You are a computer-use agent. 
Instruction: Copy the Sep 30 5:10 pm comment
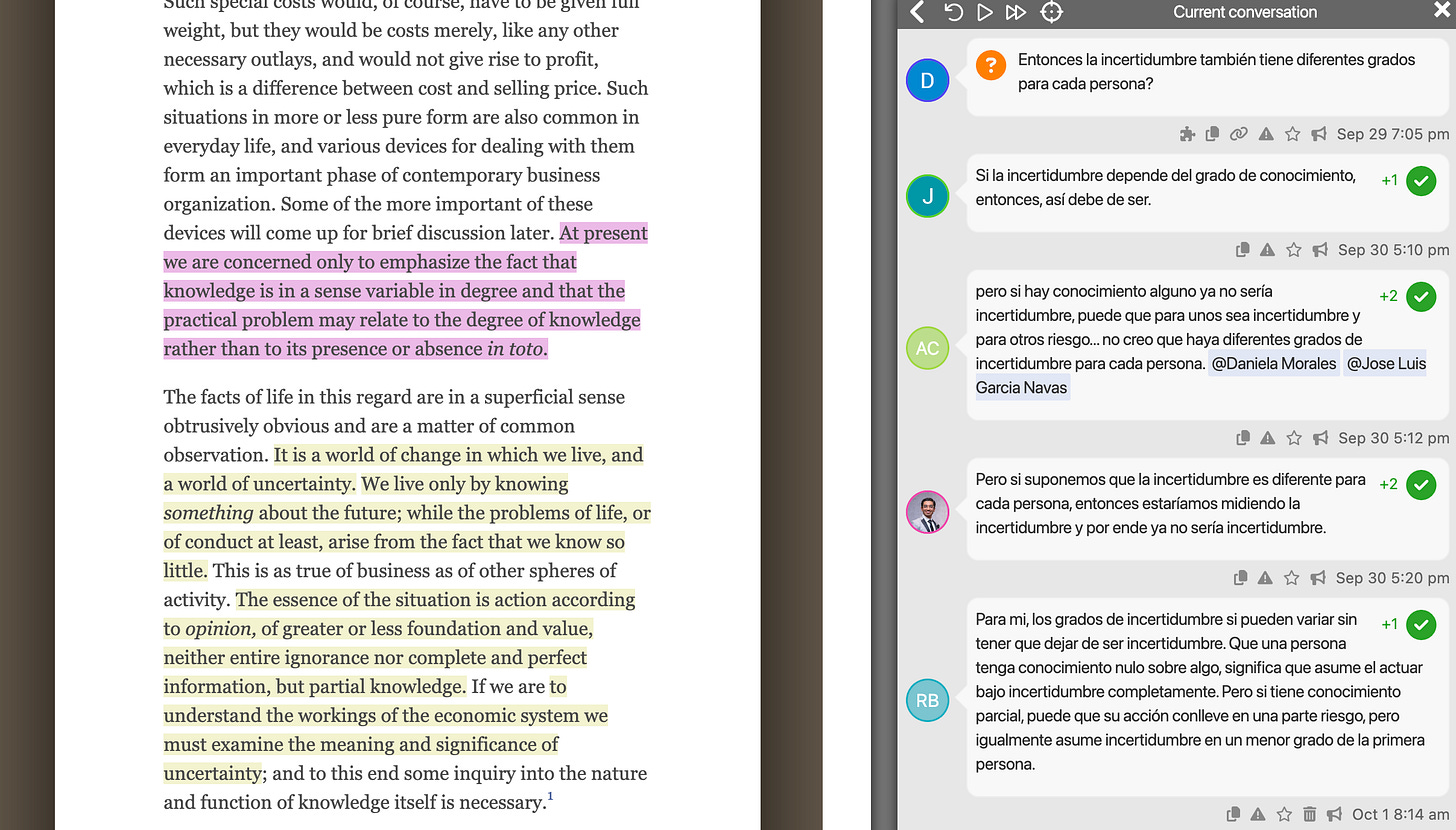tap(1243, 250)
